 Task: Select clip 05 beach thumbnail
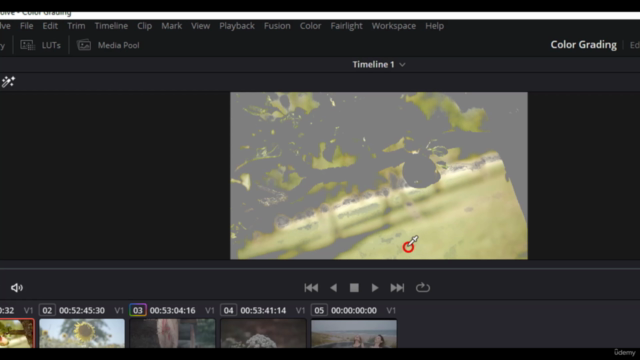click(x=354, y=333)
